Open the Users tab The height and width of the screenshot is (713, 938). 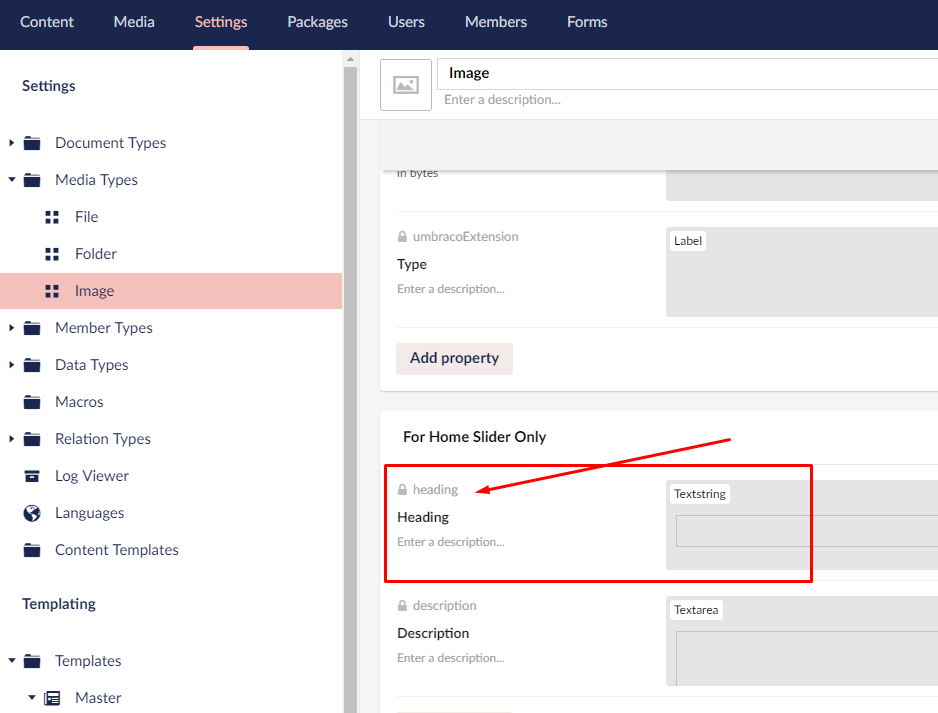click(x=406, y=22)
